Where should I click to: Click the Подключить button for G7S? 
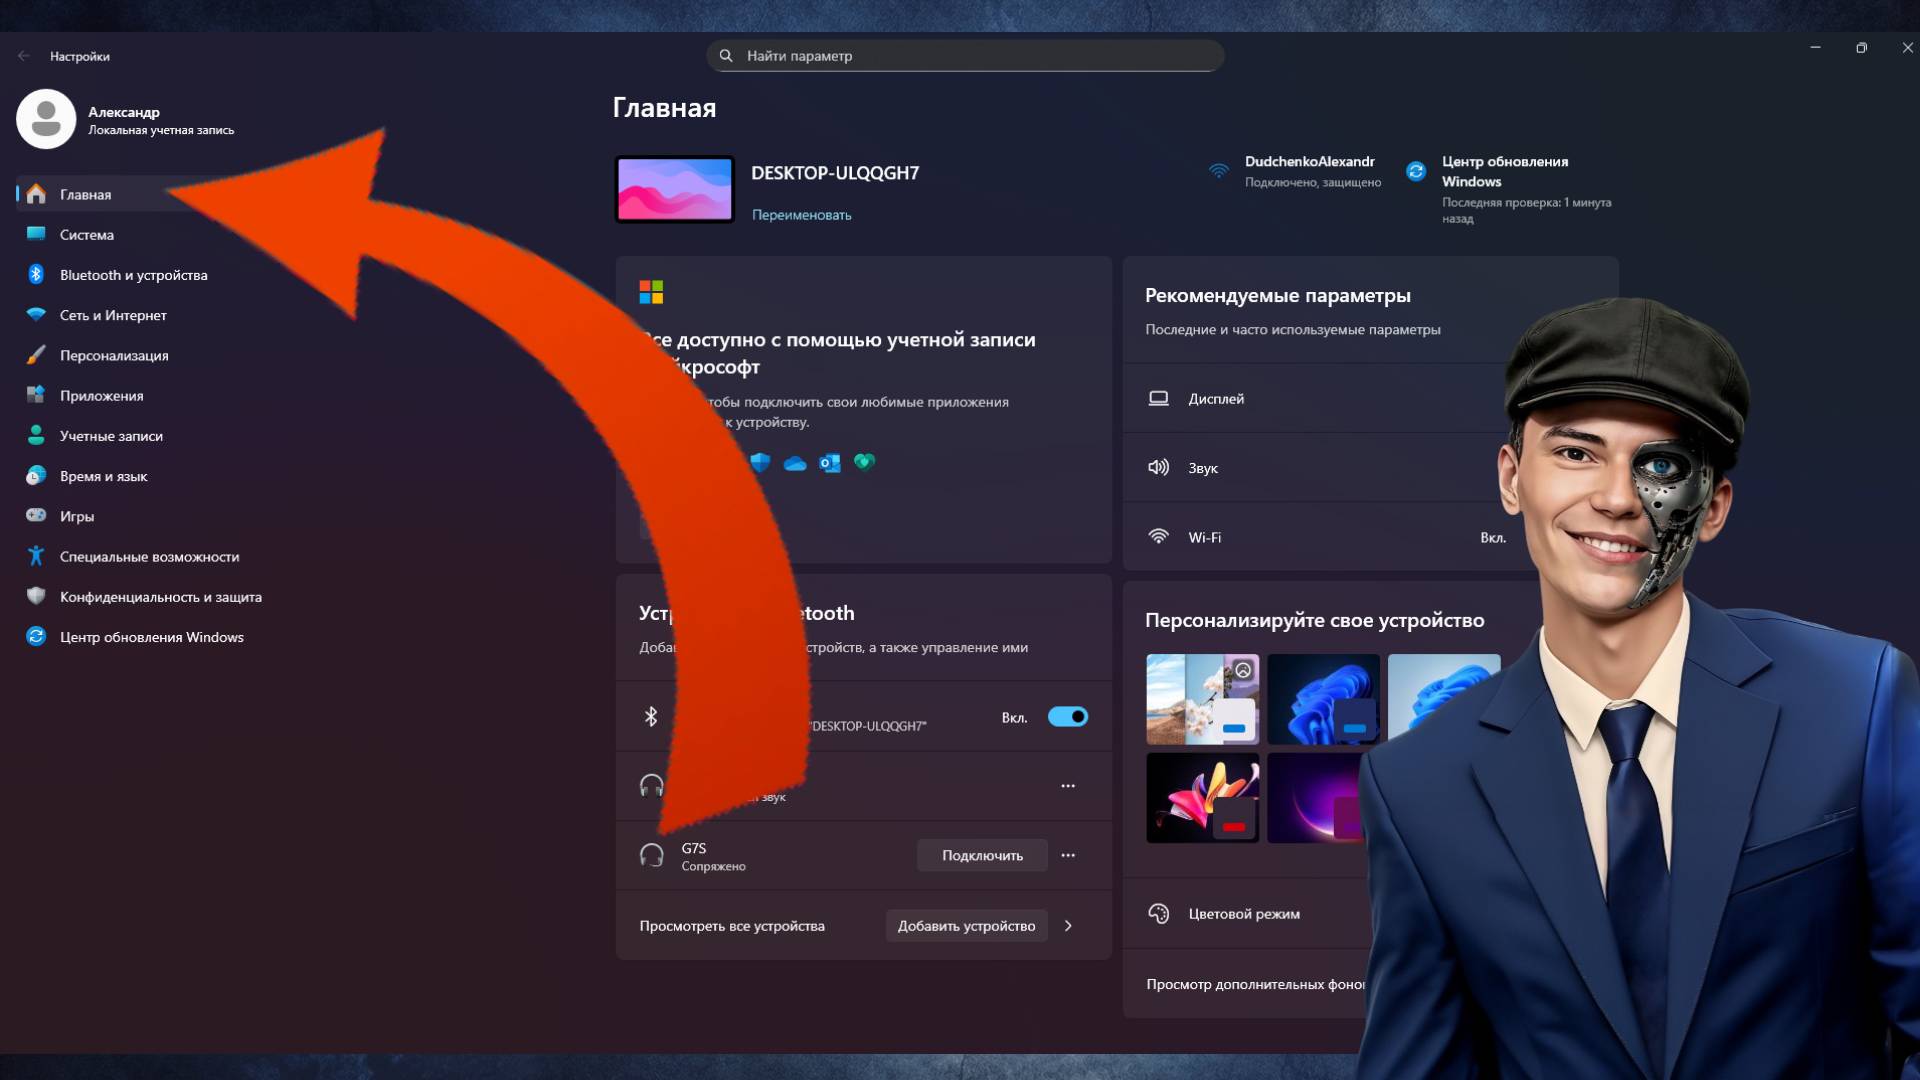pyautogui.click(x=981, y=855)
